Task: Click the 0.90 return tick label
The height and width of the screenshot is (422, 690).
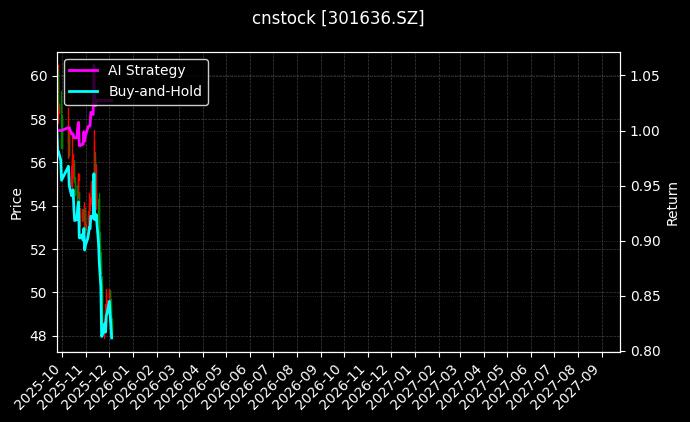Action: pyautogui.click(x=644, y=241)
